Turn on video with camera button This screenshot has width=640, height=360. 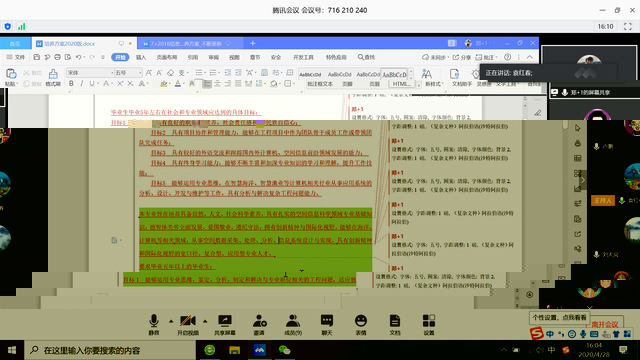coord(188,324)
